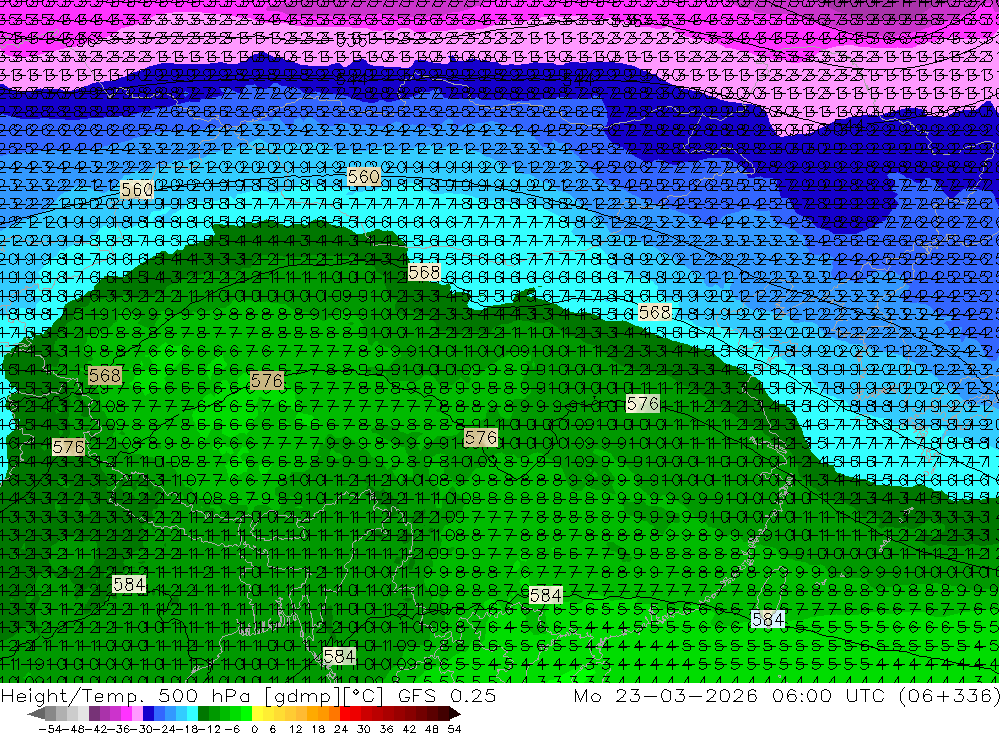Click the dark blue legend swatch above -30
Screen dimensions: 1000x733
click(148, 714)
